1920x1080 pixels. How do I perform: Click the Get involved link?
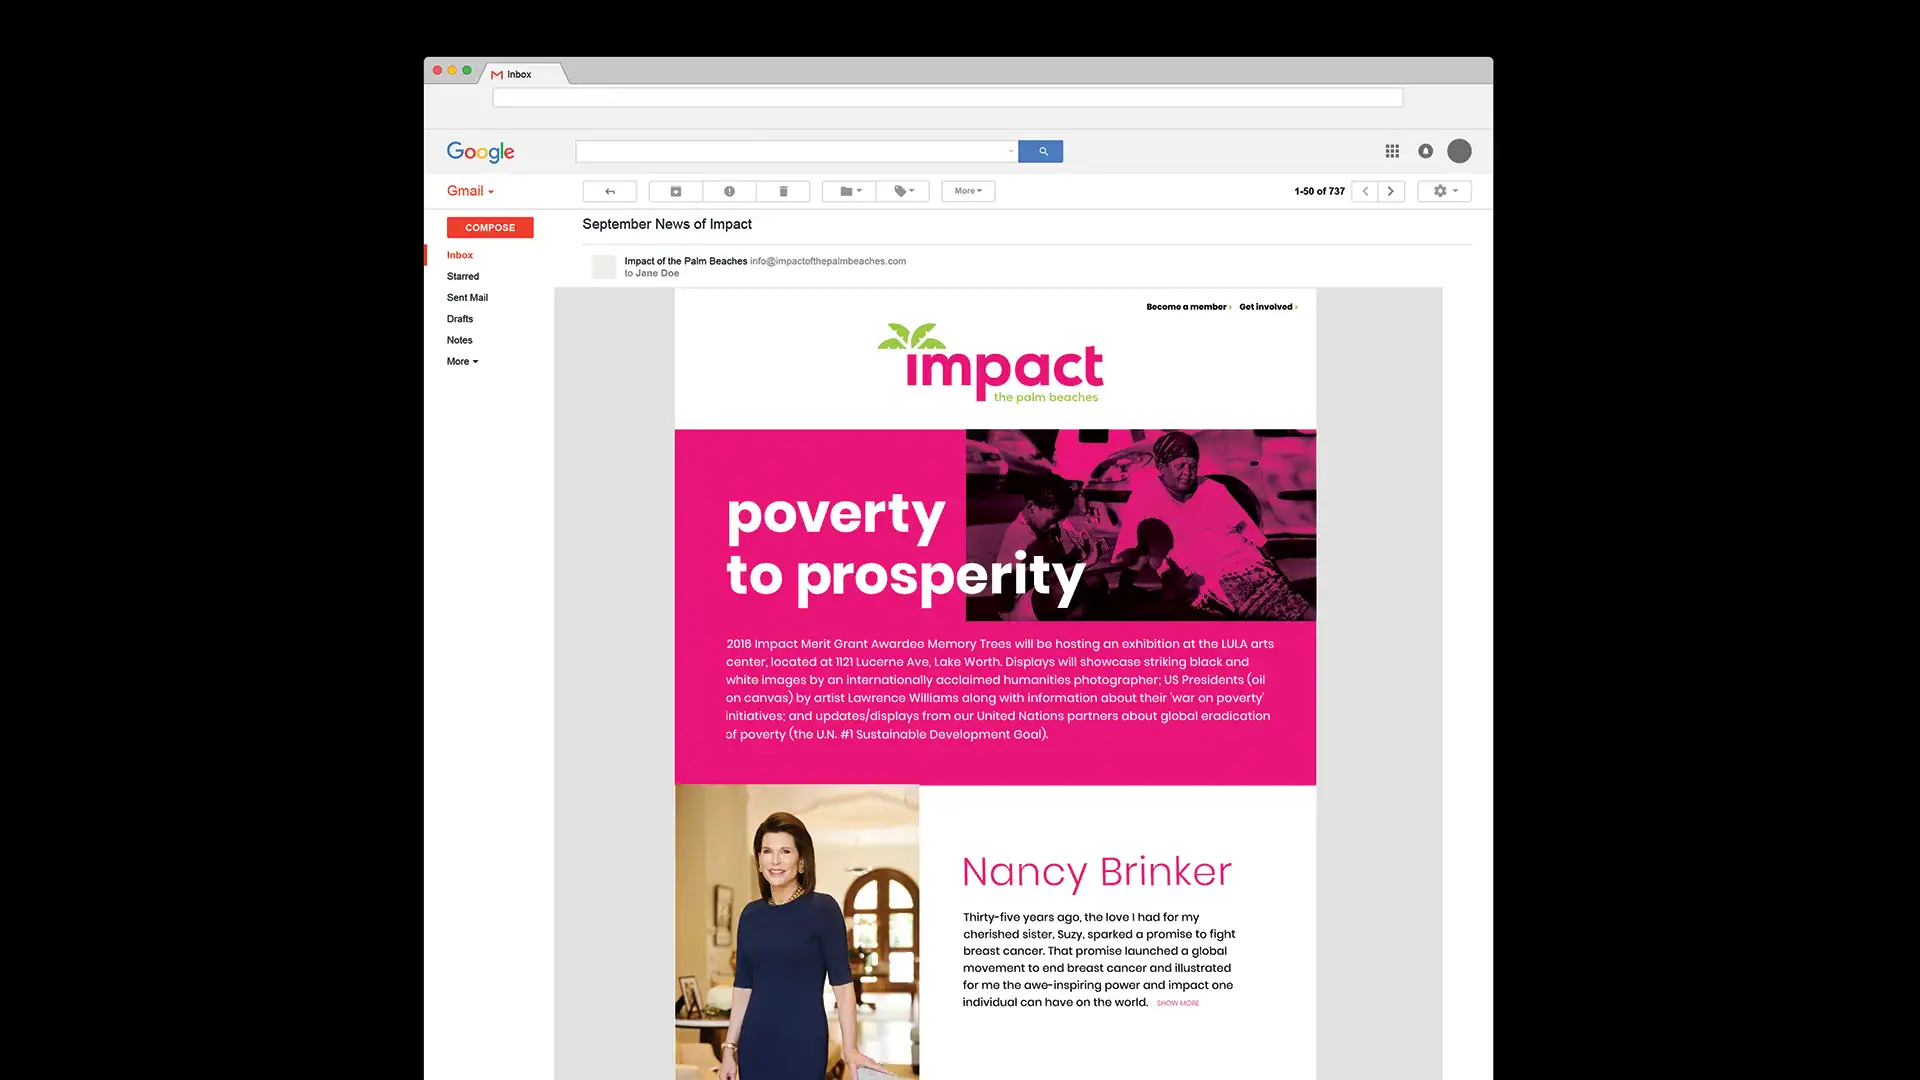point(1268,307)
